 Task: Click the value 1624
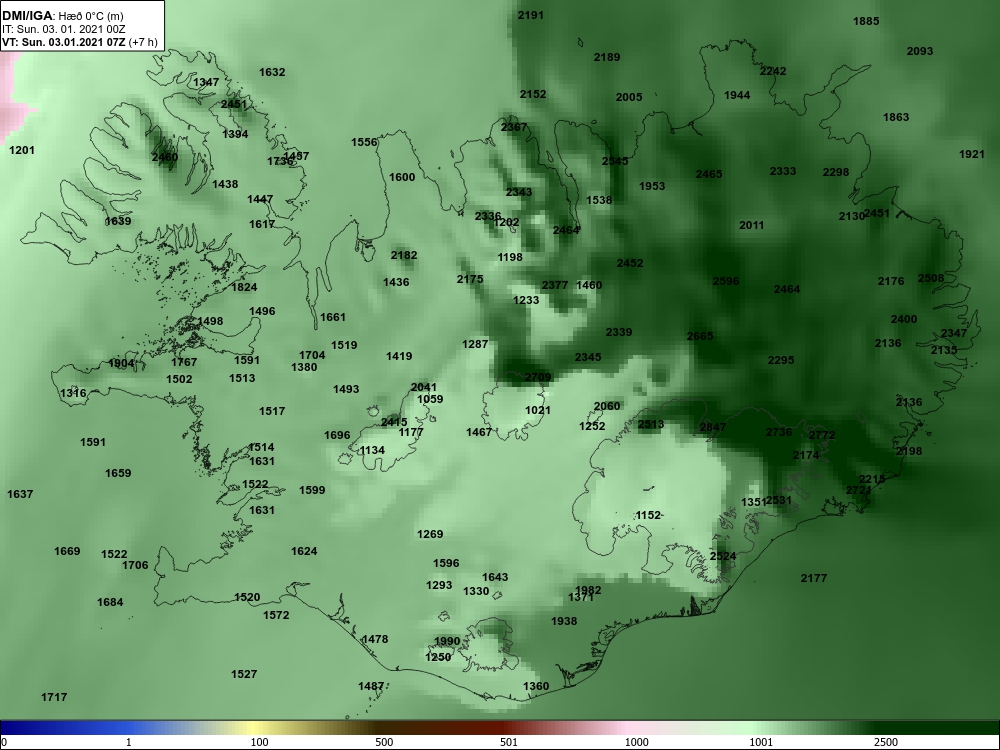304,551
